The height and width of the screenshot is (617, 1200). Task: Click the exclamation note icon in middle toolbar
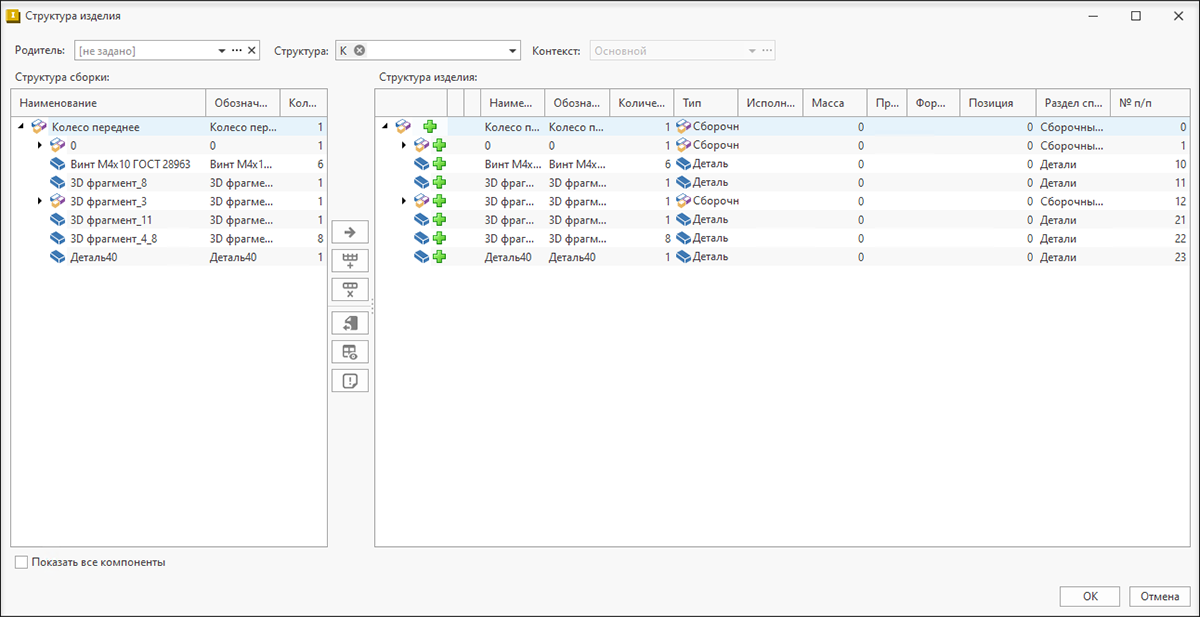tap(350, 380)
